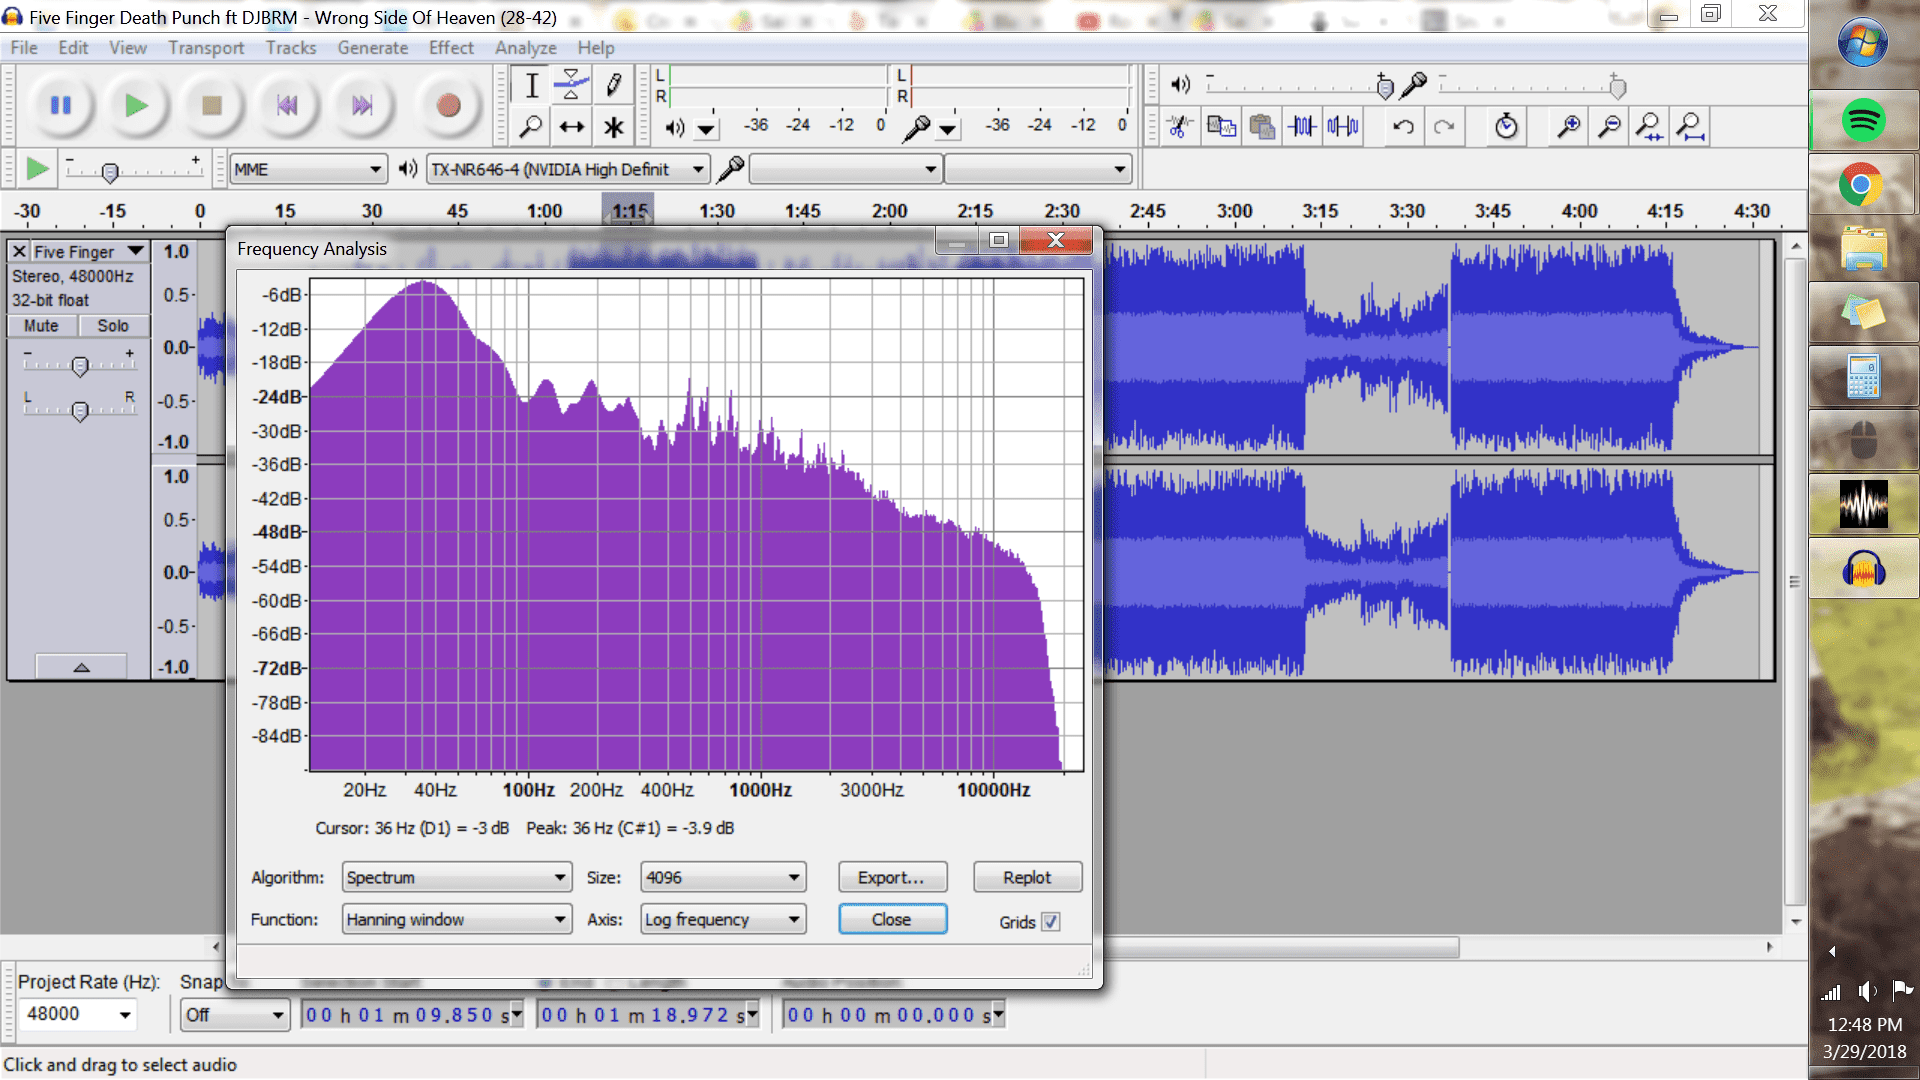The height and width of the screenshot is (1080, 1920).
Task: Open the Five Finger track name menu
Action: pyautogui.click(x=90, y=252)
